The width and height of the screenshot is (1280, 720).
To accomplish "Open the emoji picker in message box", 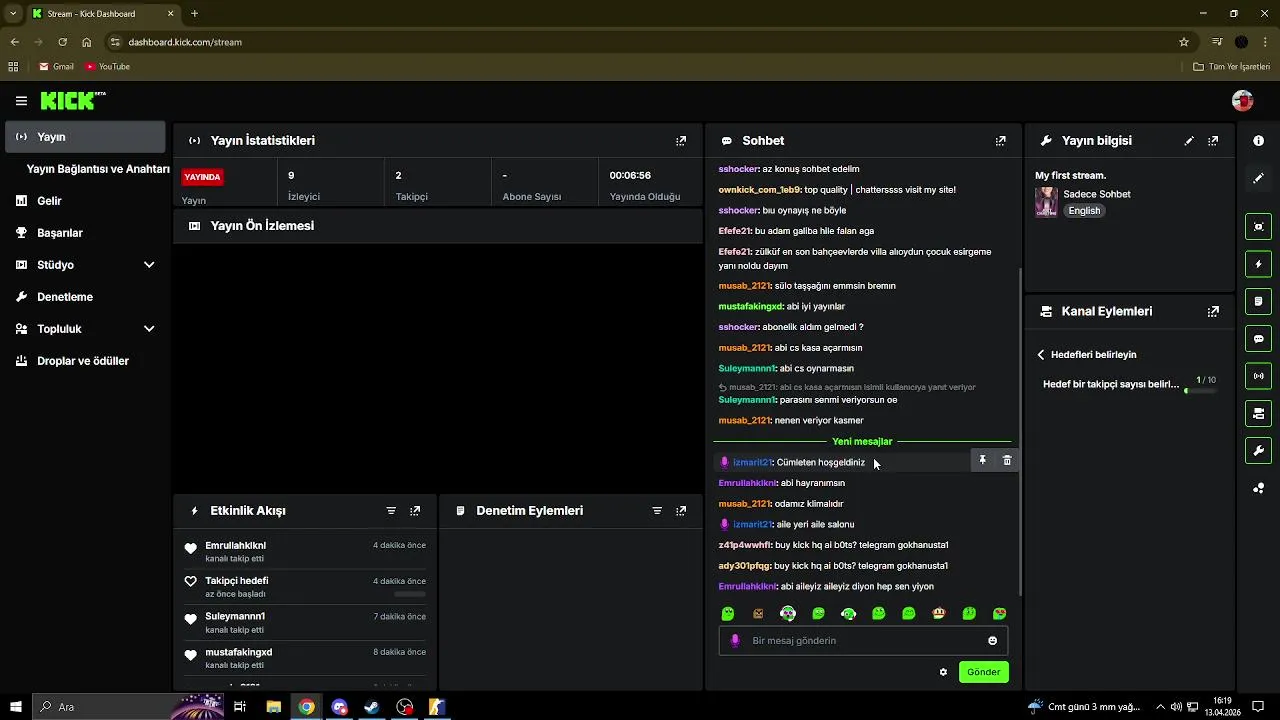I will pyautogui.click(x=993, y=641).
